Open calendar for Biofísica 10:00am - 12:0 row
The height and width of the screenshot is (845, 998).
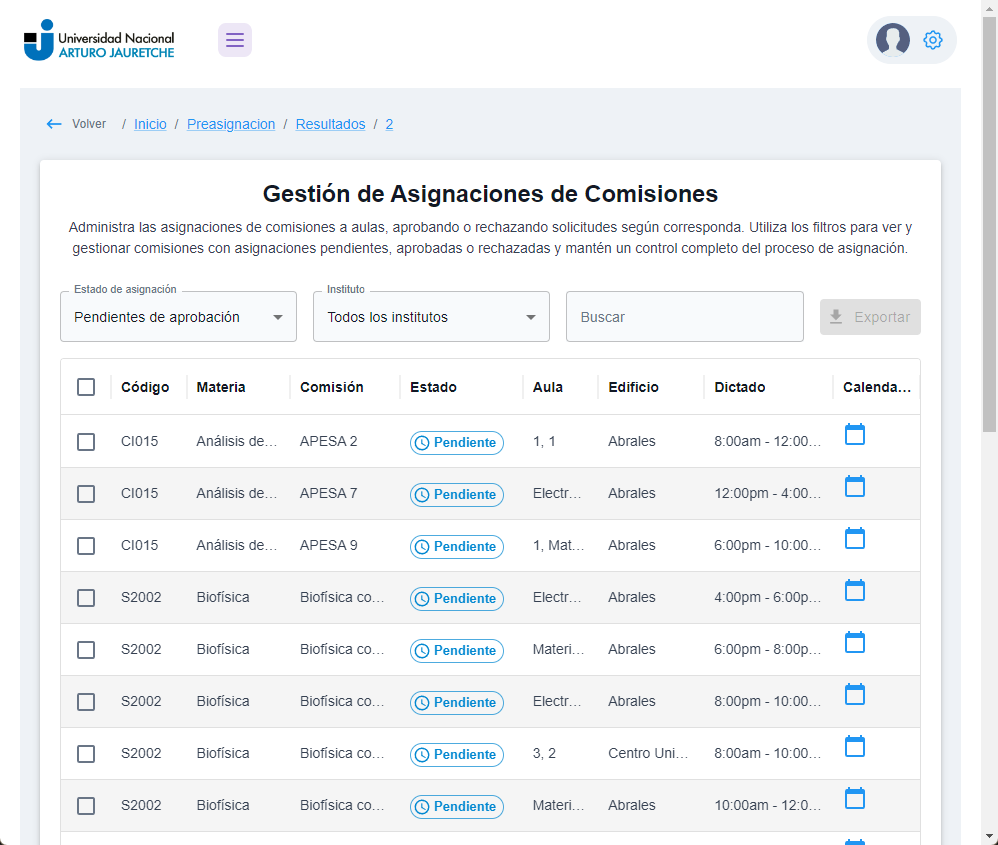[x=854, y=799]
